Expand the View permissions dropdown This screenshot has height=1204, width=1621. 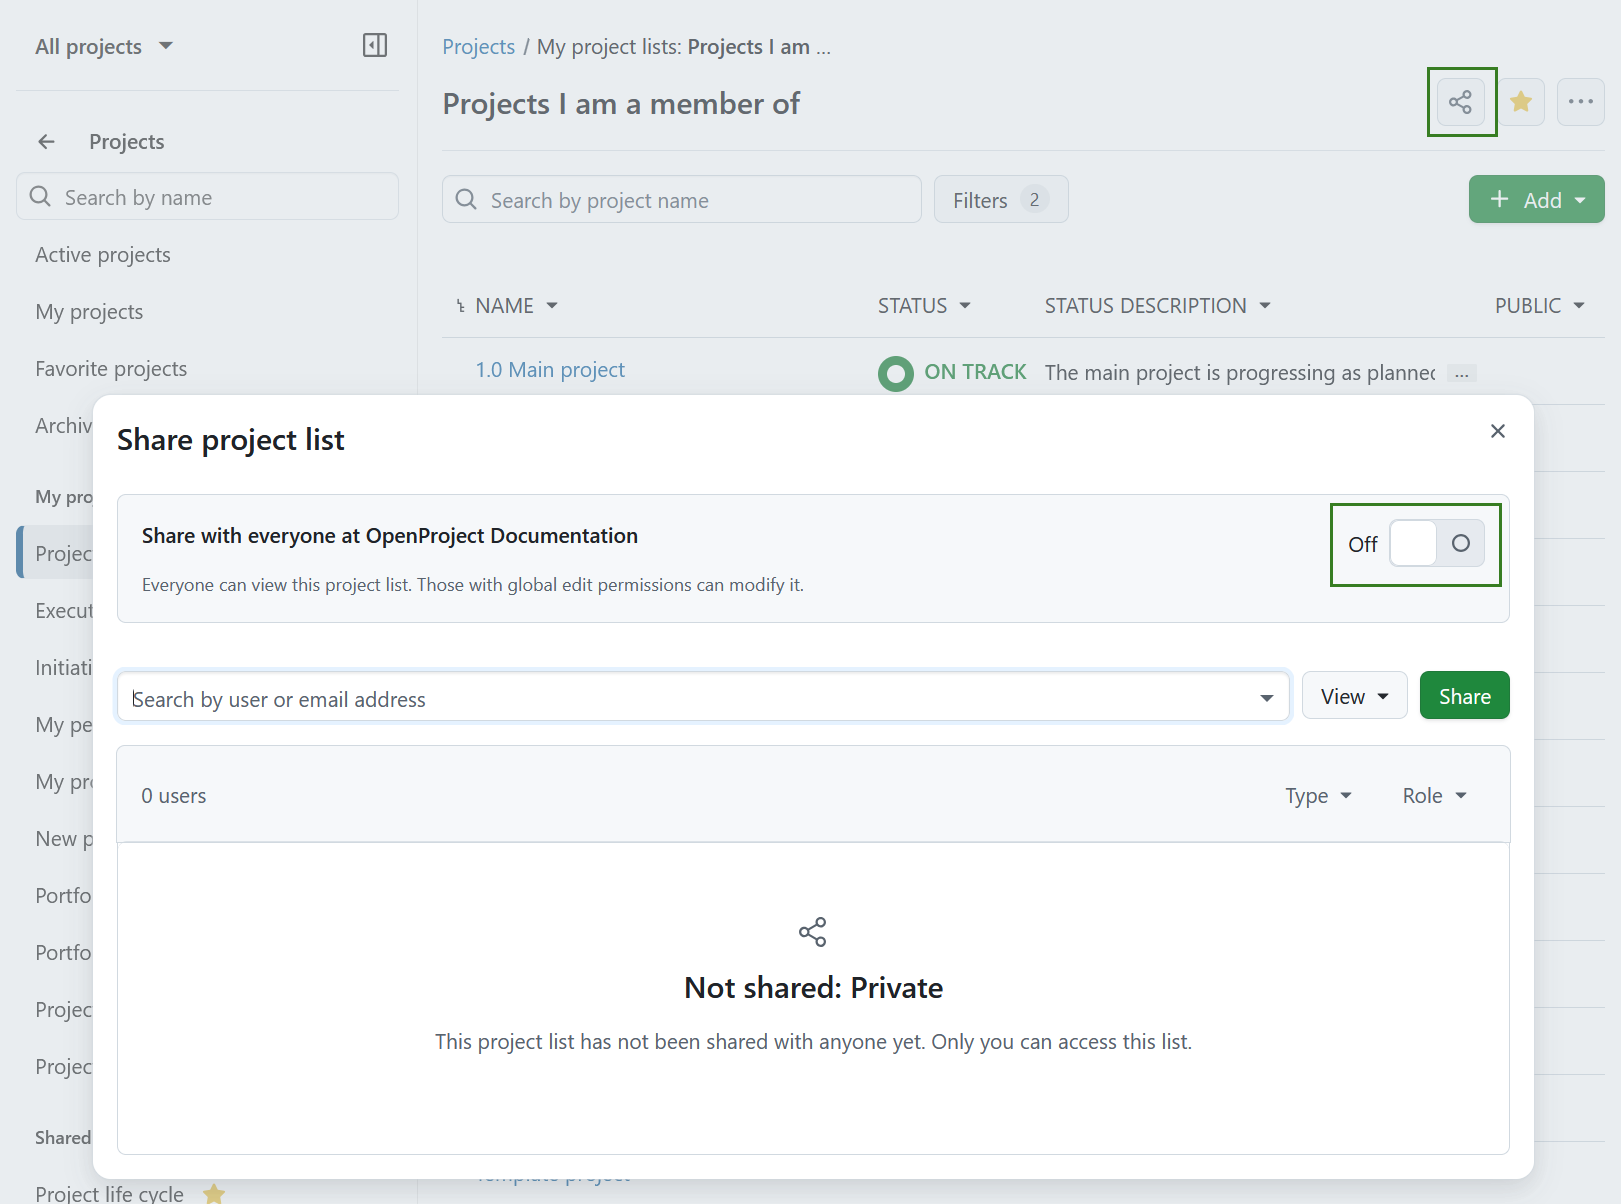[1354, 695]
